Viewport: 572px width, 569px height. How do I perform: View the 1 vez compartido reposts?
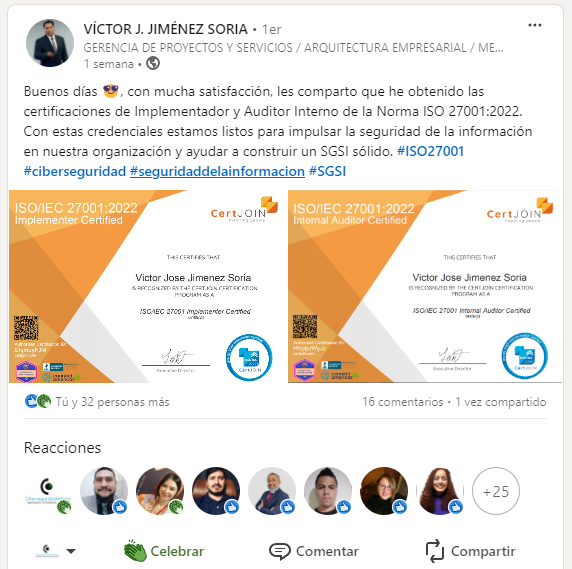500,402
